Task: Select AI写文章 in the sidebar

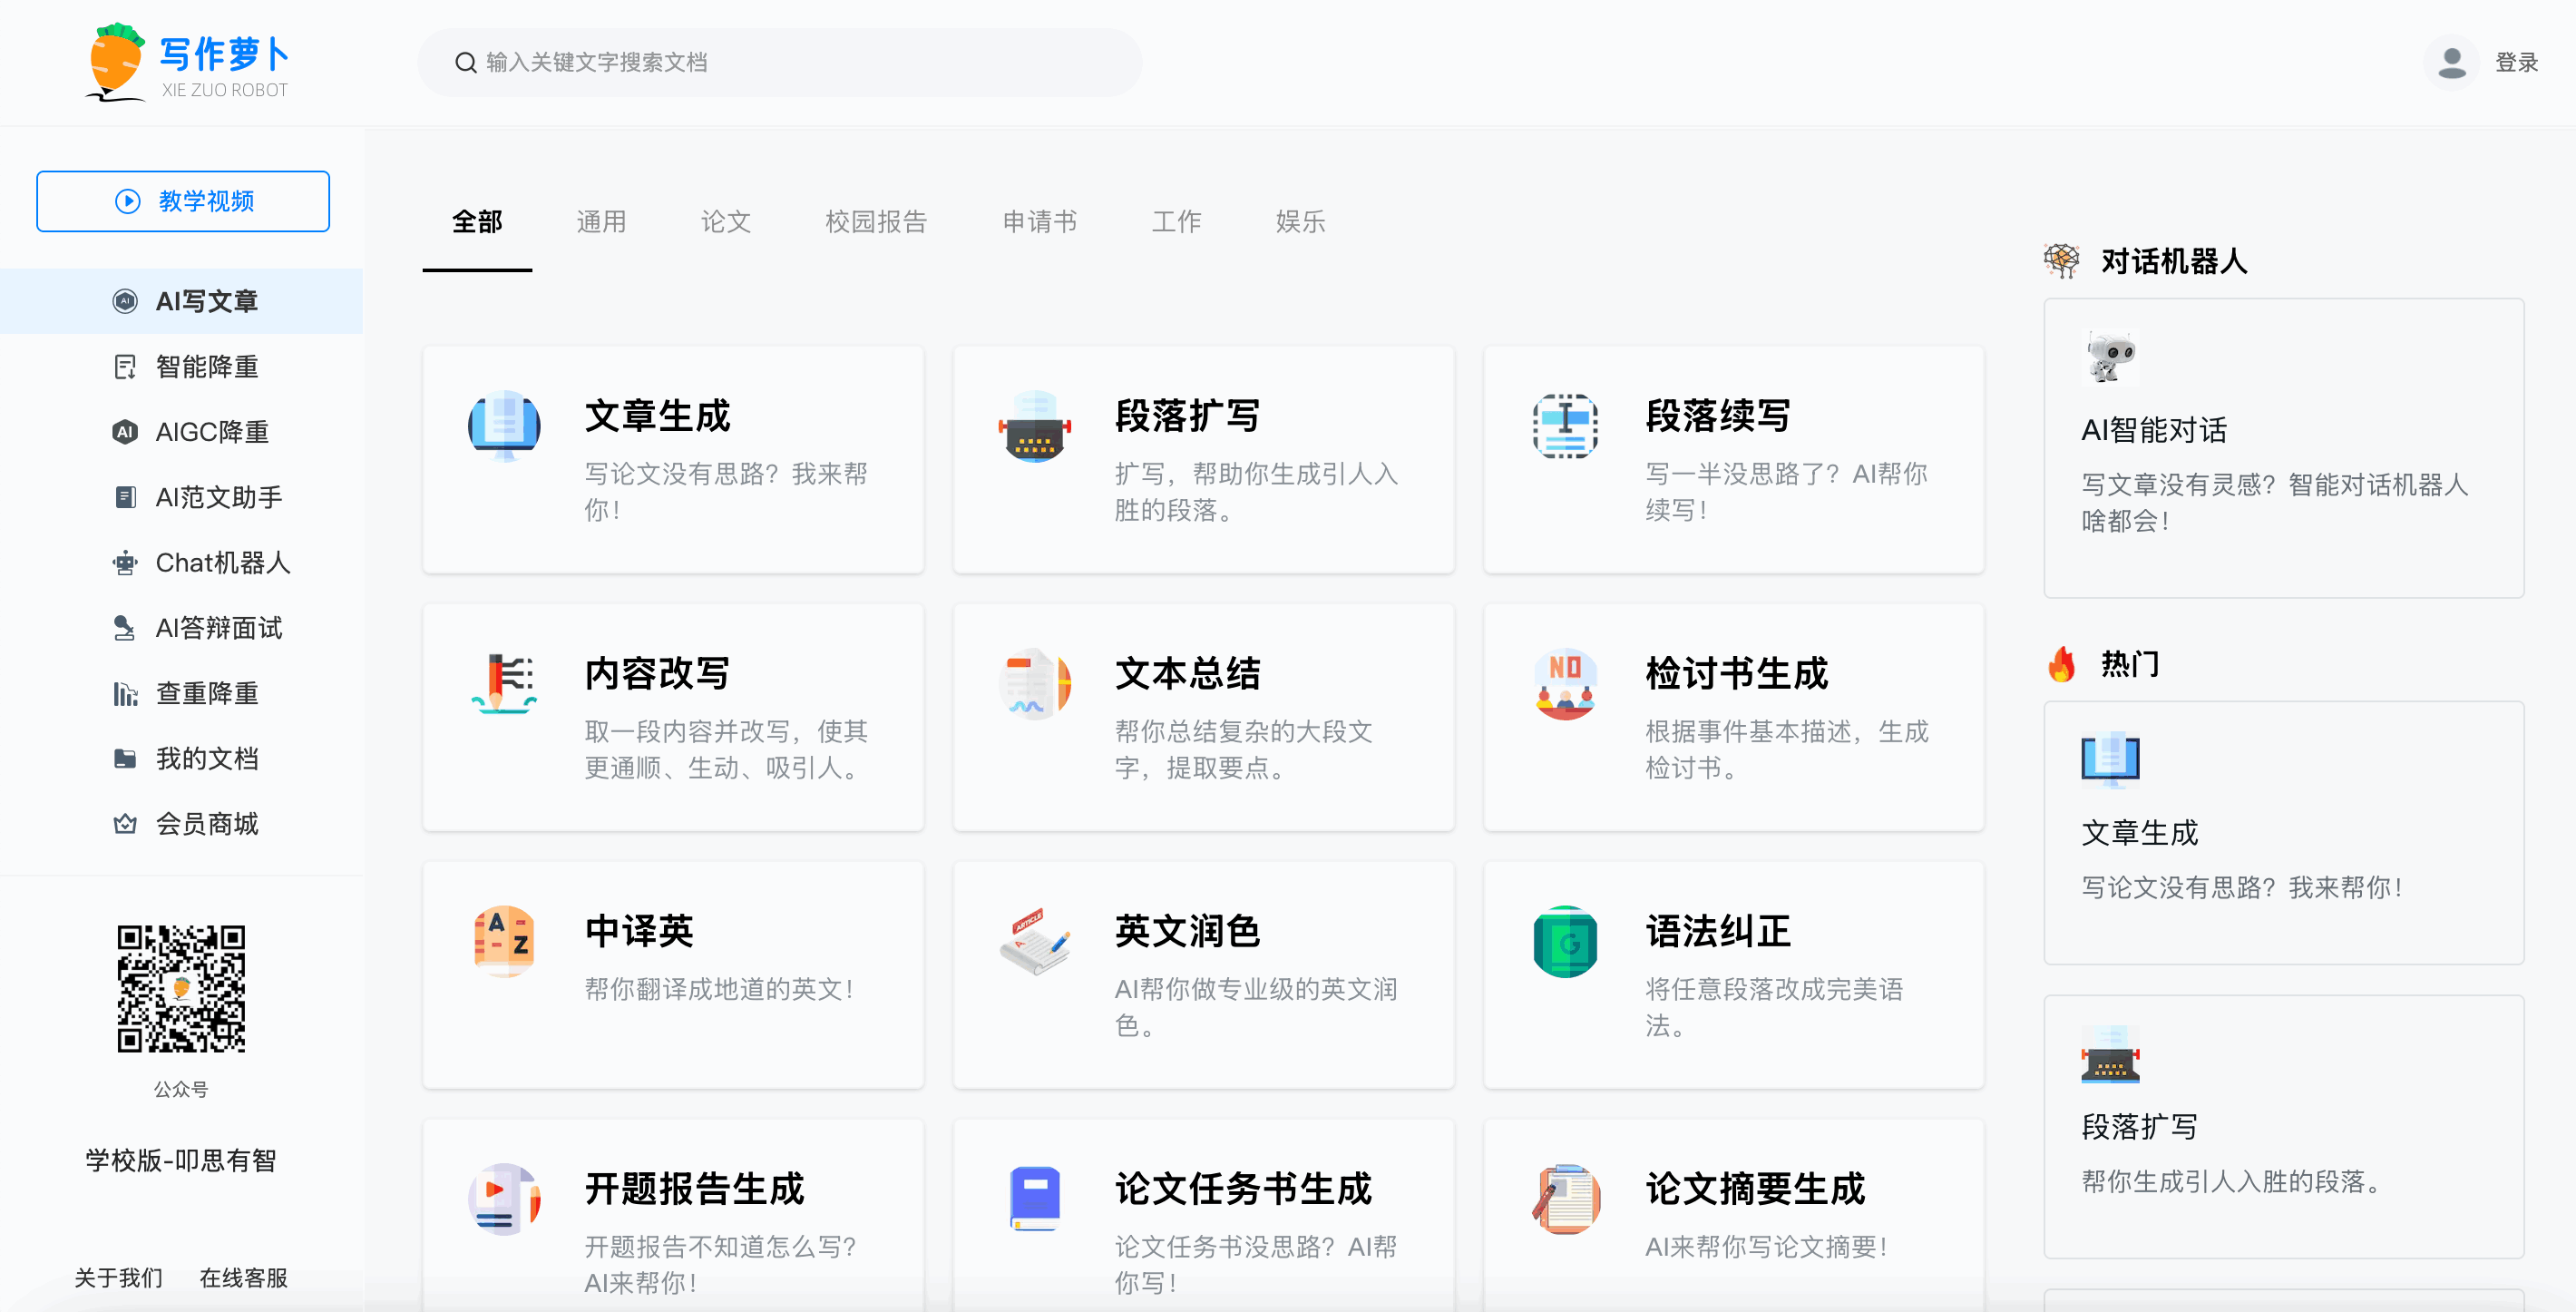Action: 181,301
